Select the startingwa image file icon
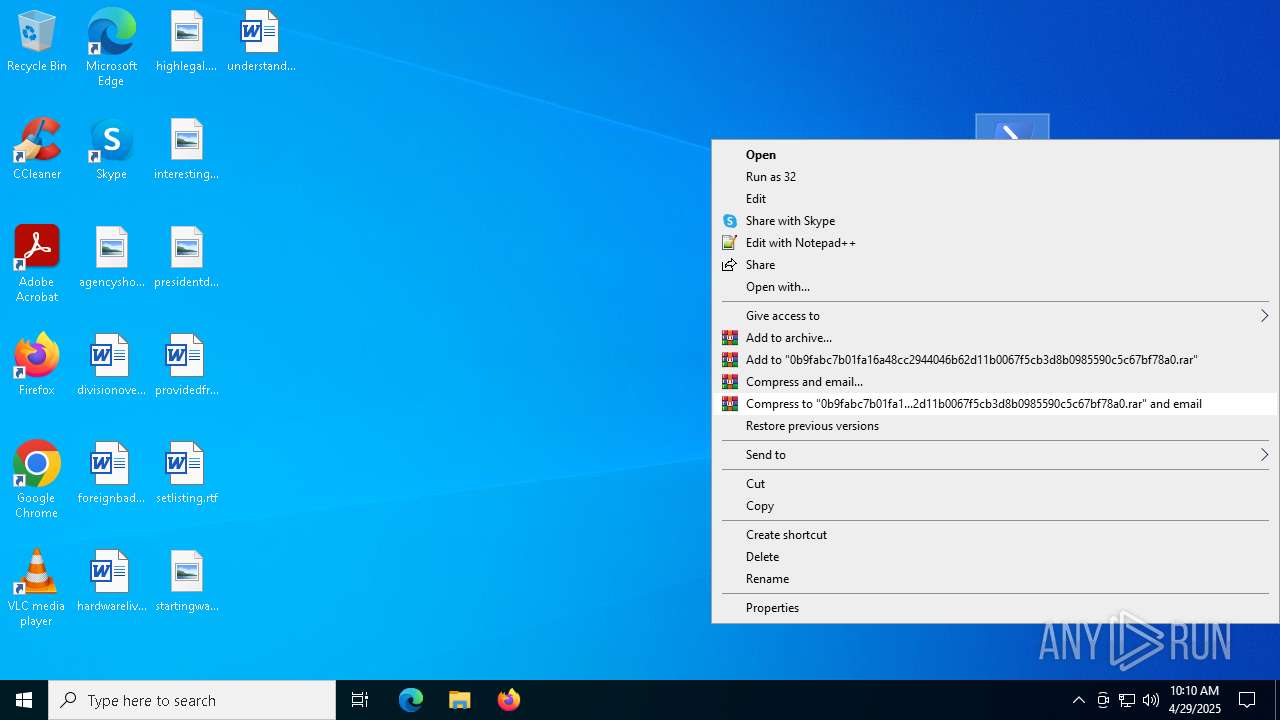The image size is (1280, 720). (186, 582)
